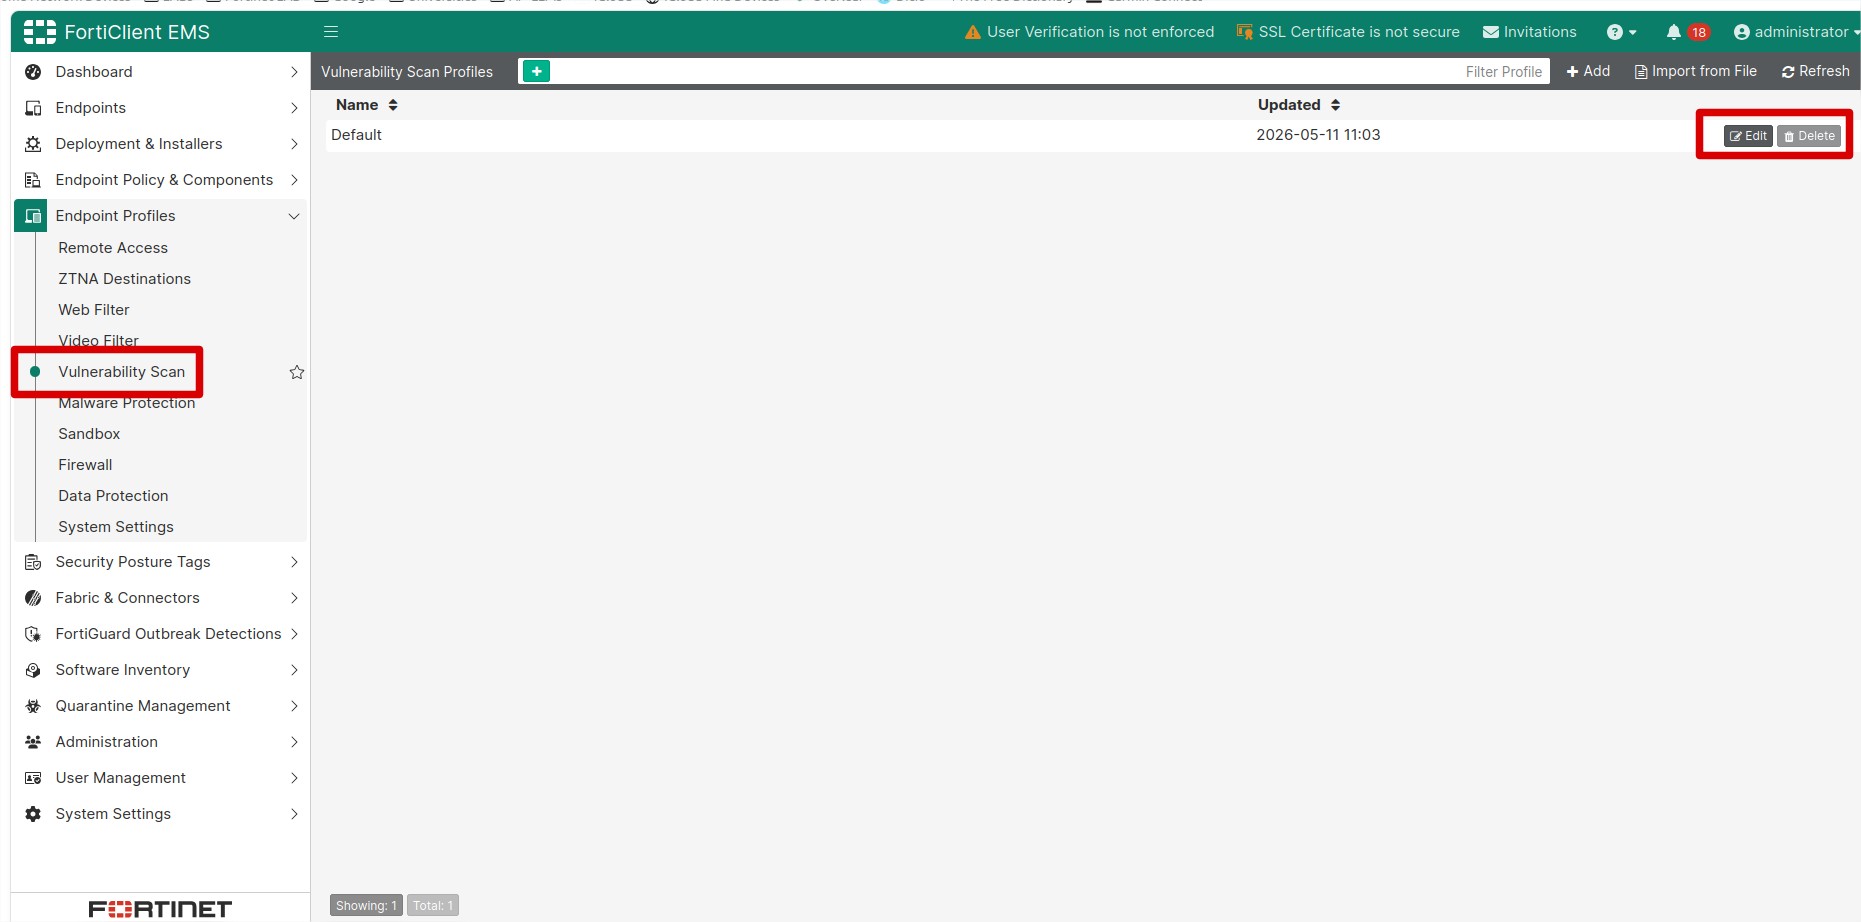Screen dimensions: 1861x922
Task: Open the help question mark menu
Action: pos(1621,32)
